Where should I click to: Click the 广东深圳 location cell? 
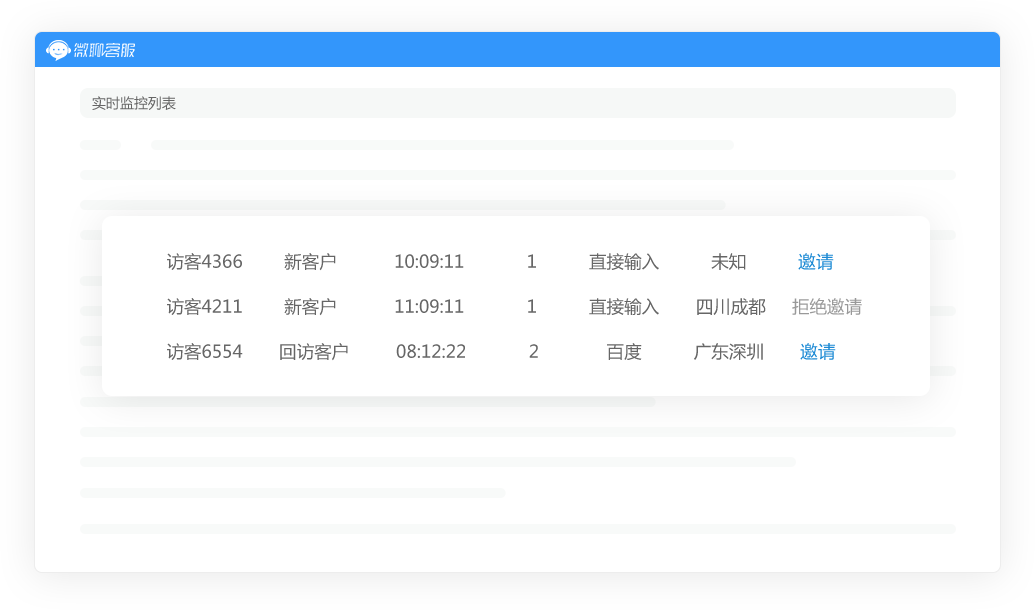[729, 352]
